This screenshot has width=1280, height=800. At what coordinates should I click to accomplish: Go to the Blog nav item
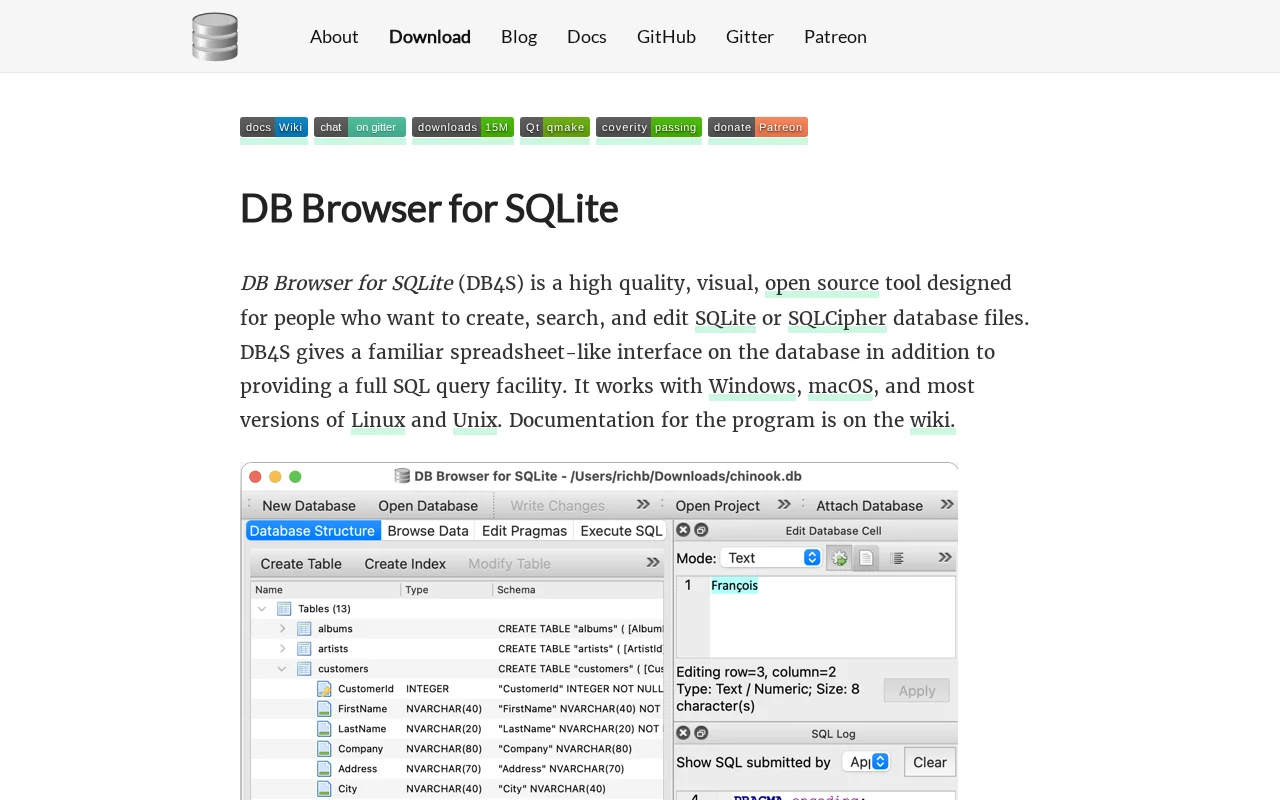[x=519, y=37]
